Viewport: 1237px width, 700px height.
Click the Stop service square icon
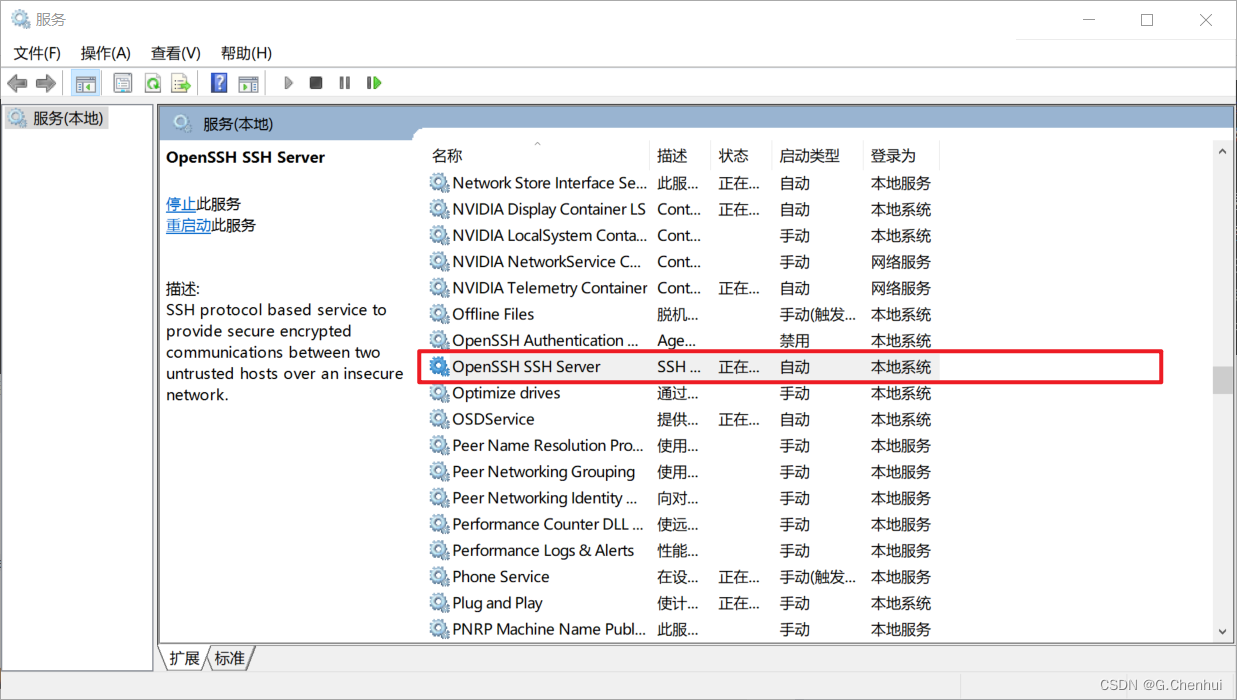tap(316, 83)
